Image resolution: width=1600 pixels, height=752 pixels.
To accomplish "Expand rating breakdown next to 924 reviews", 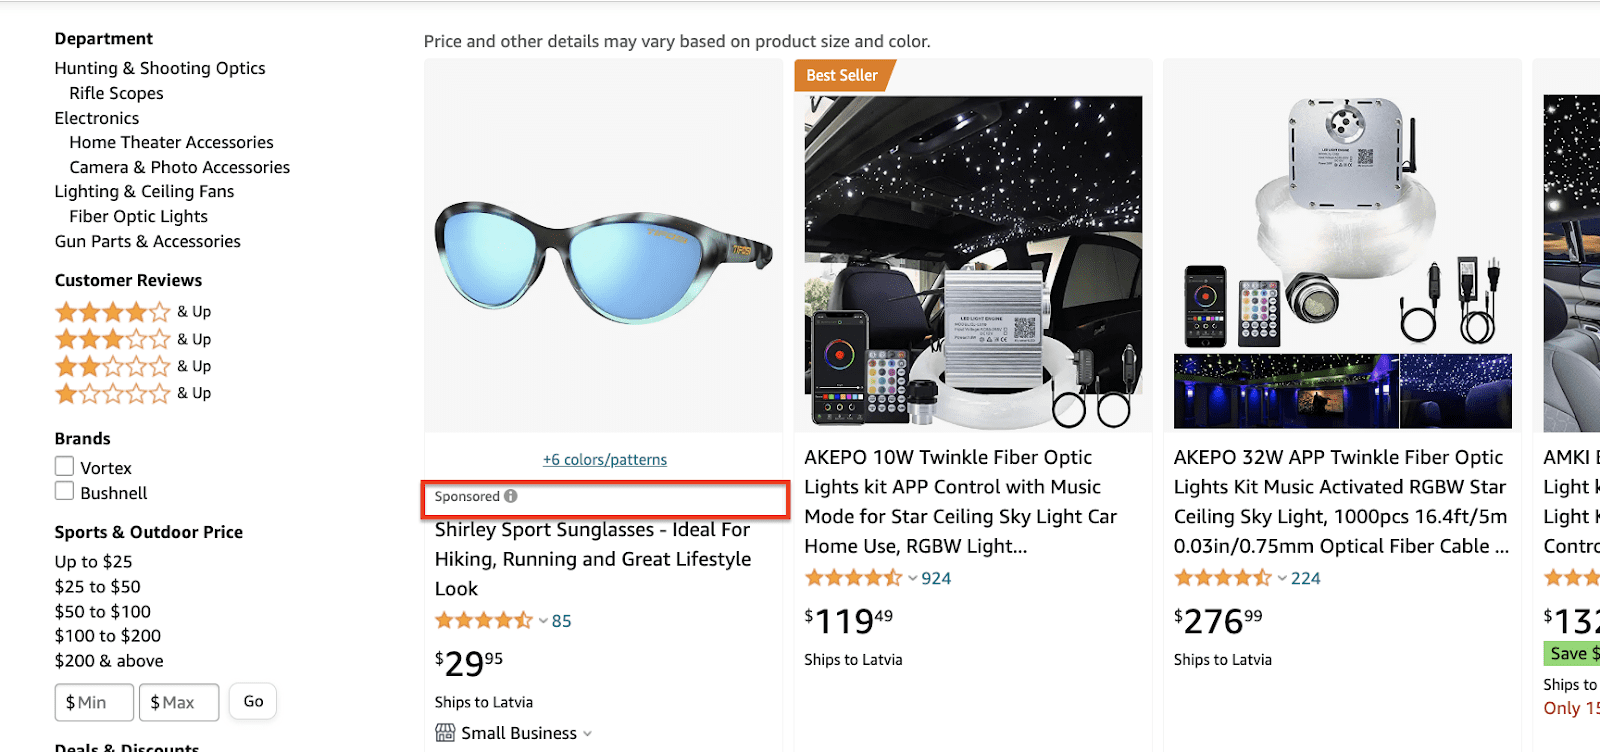I will 913,578.
